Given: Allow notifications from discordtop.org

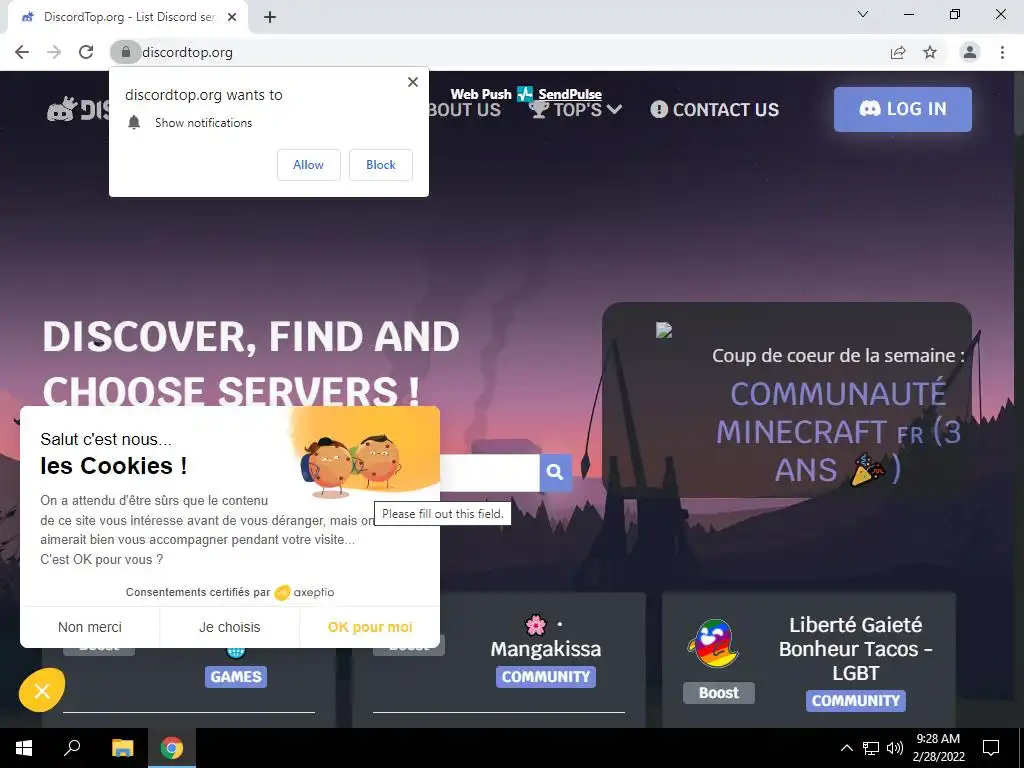Looking at the screenshot, I should pos(308,165).
